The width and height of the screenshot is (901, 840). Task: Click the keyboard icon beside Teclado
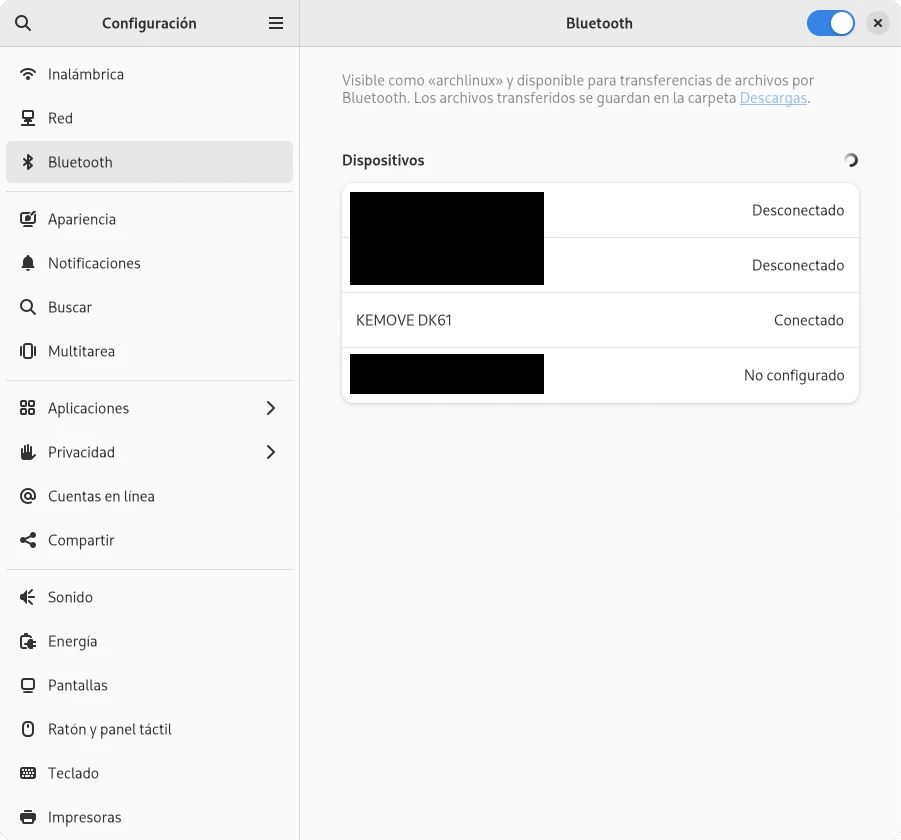[28, 773]
